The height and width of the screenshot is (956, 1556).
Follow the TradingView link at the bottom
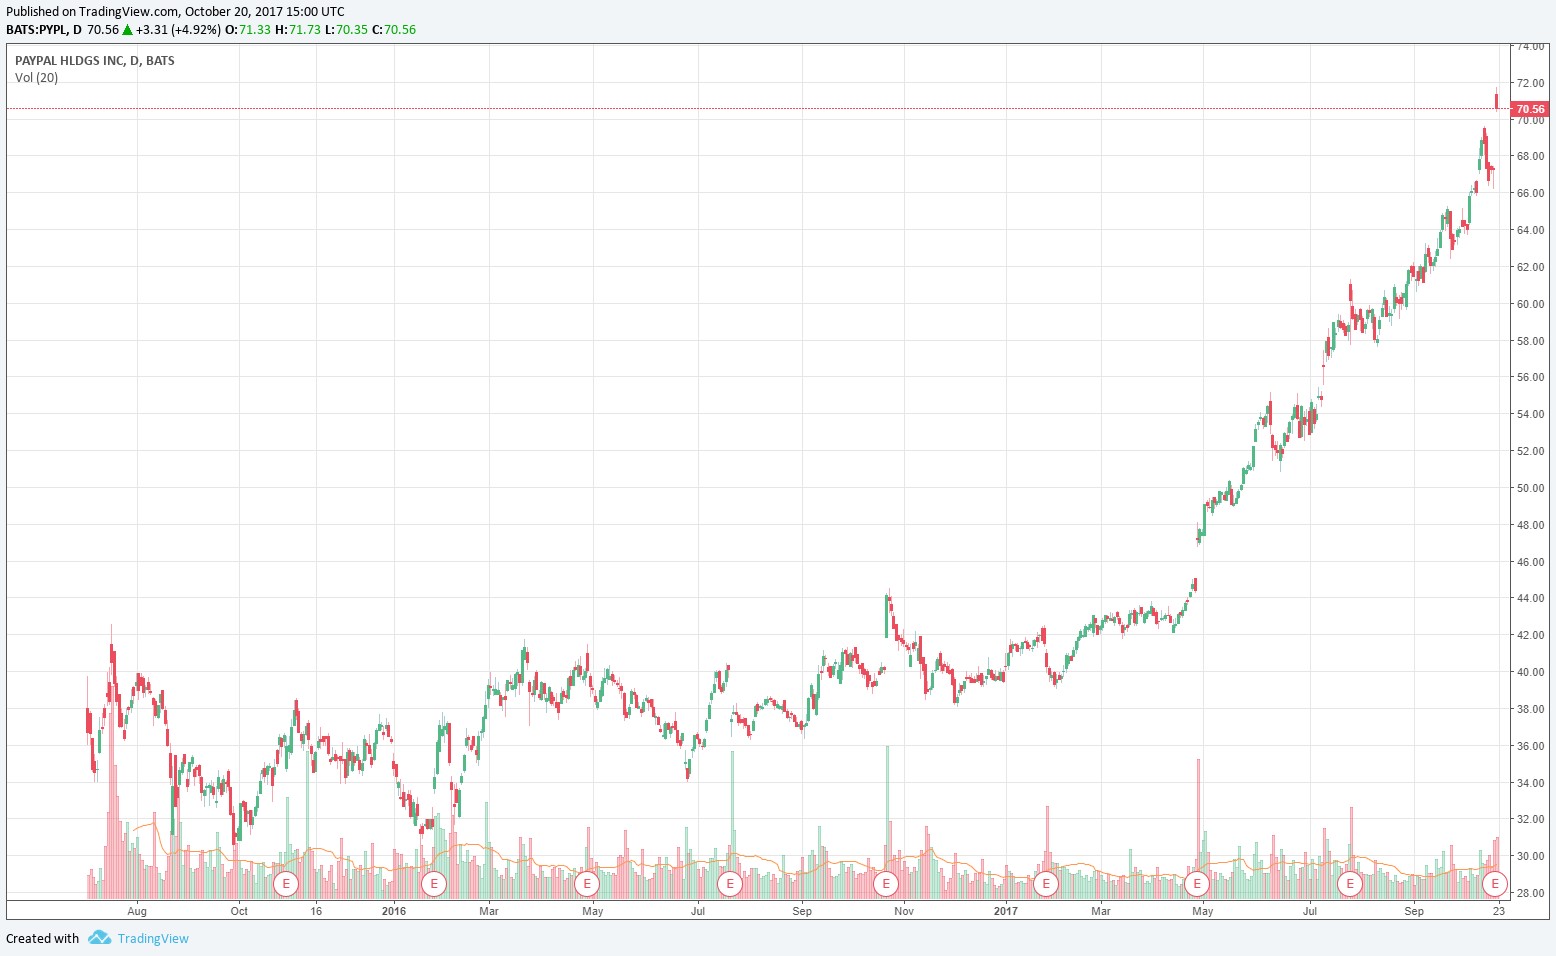(x=153, y=938)
